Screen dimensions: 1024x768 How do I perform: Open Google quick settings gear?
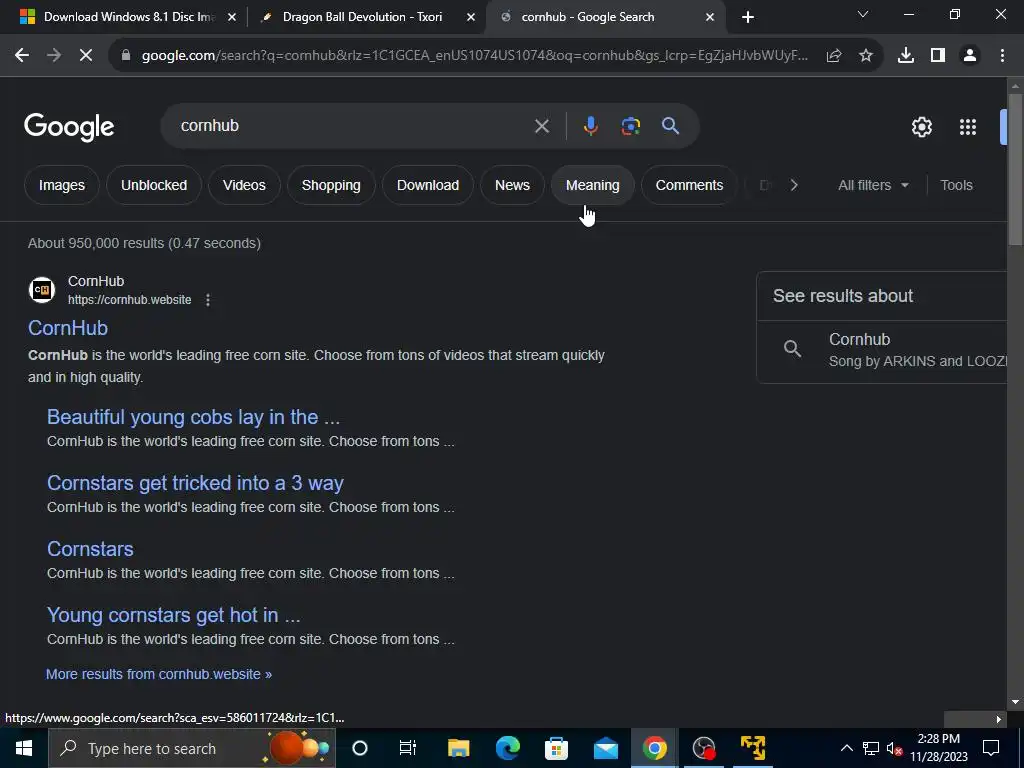pyautogui.click(x=921, y=127)
